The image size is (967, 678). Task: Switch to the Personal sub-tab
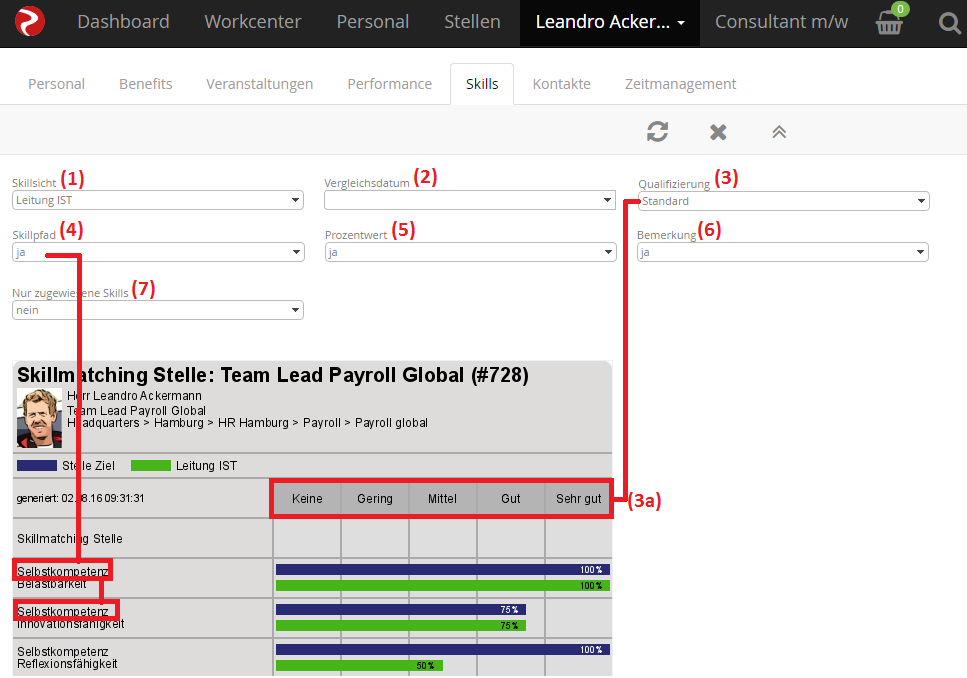(56, 84)
